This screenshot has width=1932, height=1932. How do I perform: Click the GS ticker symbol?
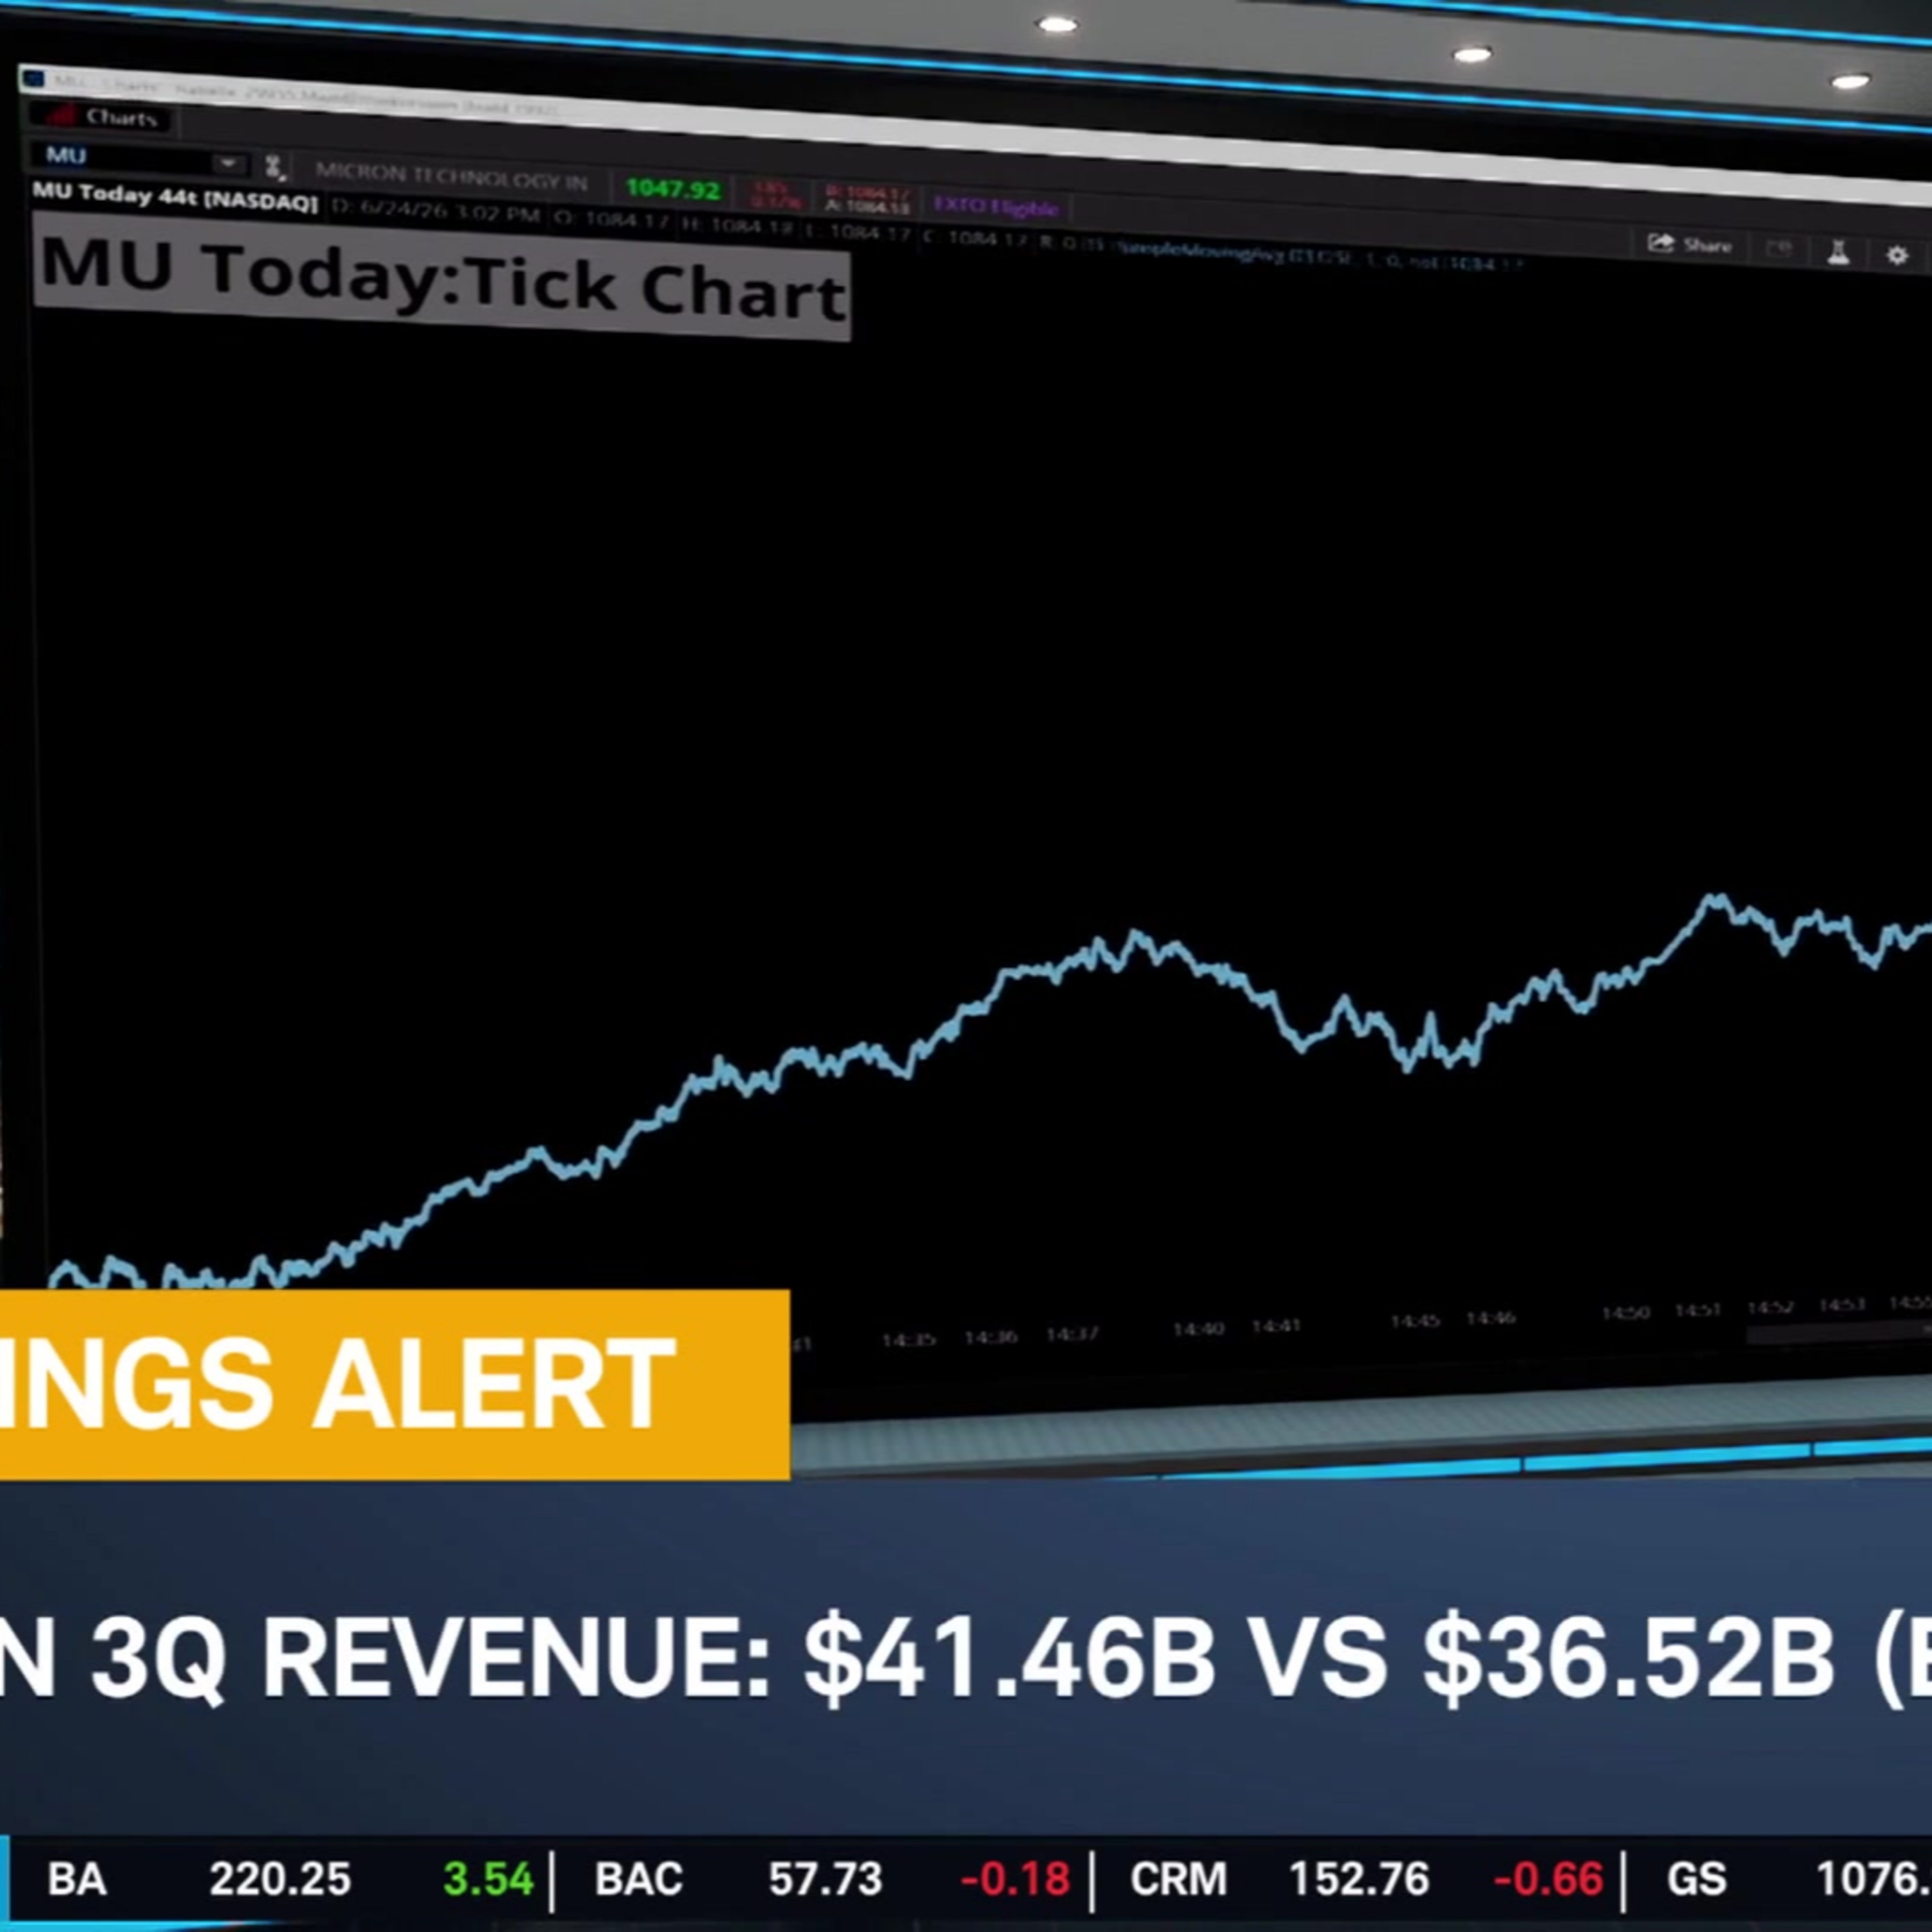click(1696, 1879)
